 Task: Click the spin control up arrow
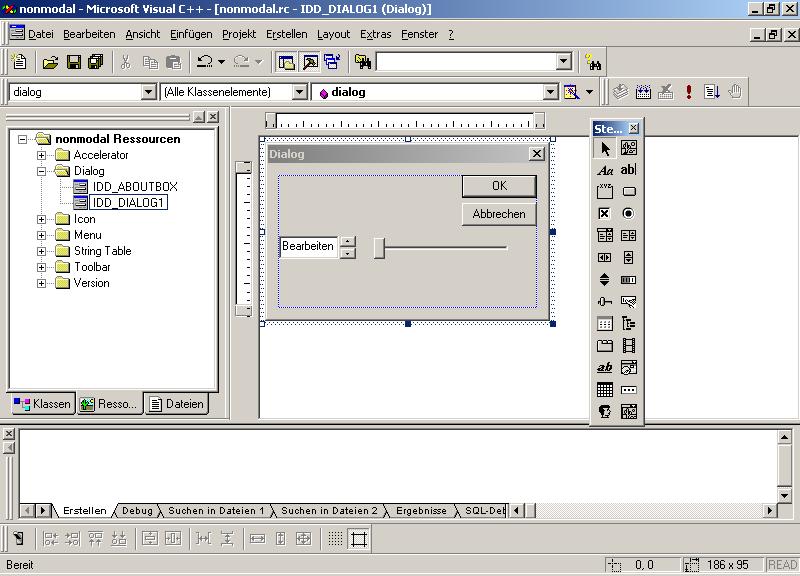pos(347,242)
